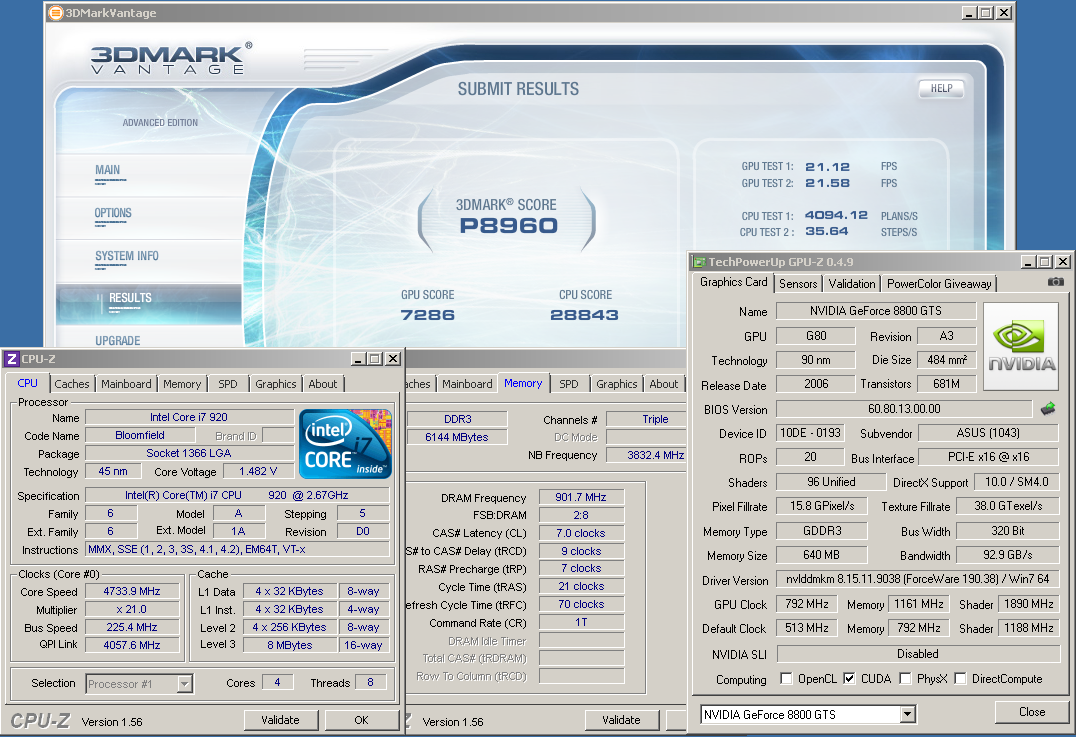Screen dimensions: 1076x737
Task: Click the GPU-Z title bar app icon
Action: click(699, 261)
